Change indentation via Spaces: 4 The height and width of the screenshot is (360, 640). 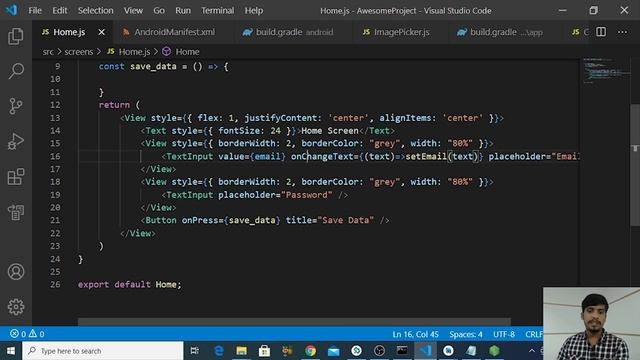point(466,334)
